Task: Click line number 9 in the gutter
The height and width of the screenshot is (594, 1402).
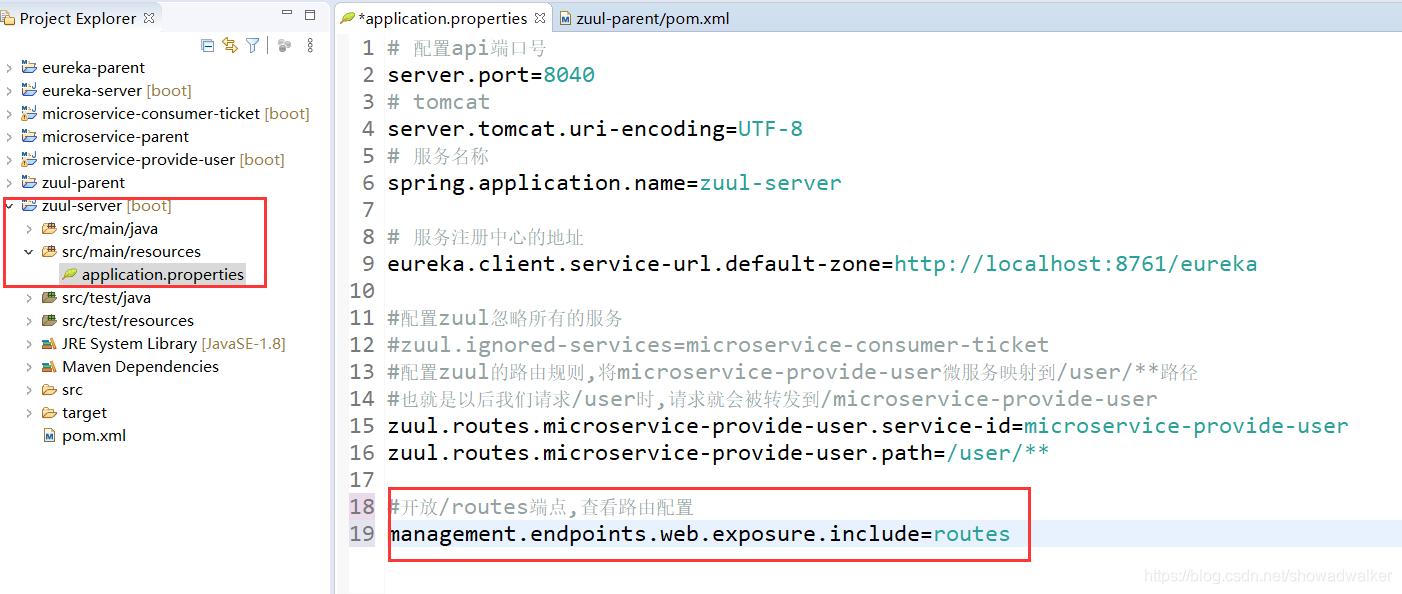Action: coord(368,264)
